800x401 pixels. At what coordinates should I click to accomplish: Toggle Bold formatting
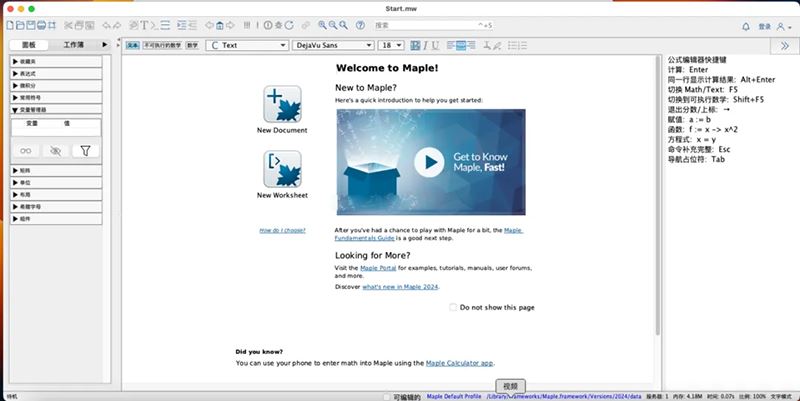pyautogui.click(x=415, y=45)
